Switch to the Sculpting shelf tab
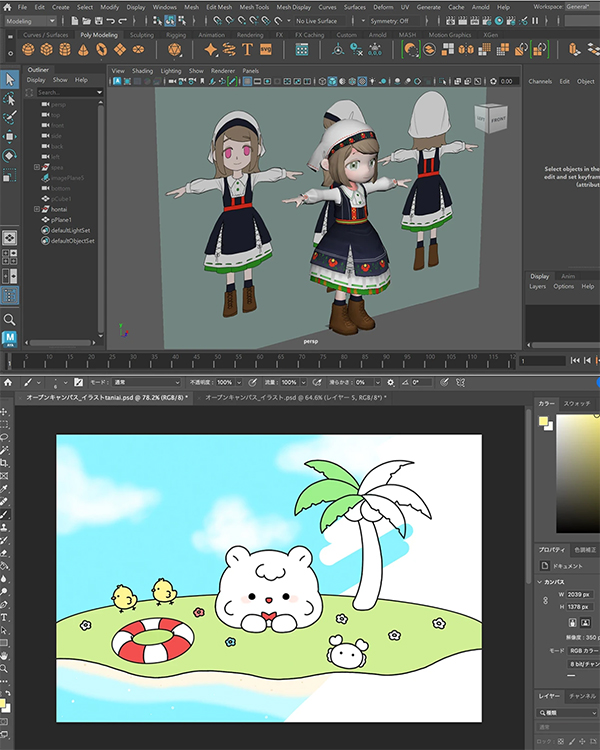600x750 pixels. tap(142, 35)
